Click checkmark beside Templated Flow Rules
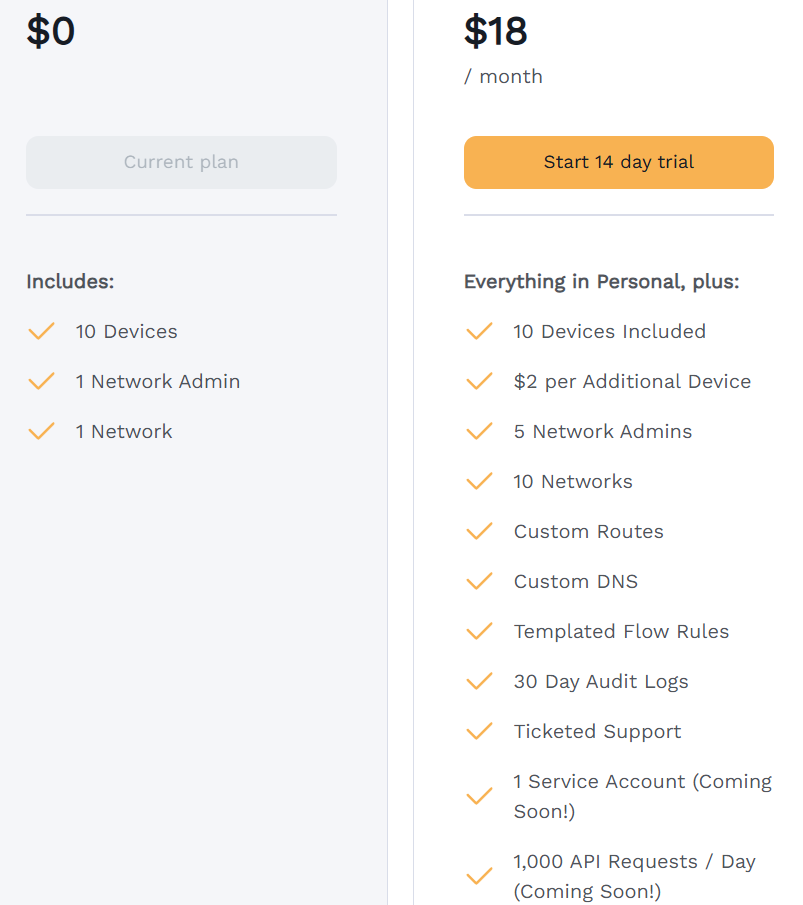Viewport: 803px width, 905px height. pos(479,631)
